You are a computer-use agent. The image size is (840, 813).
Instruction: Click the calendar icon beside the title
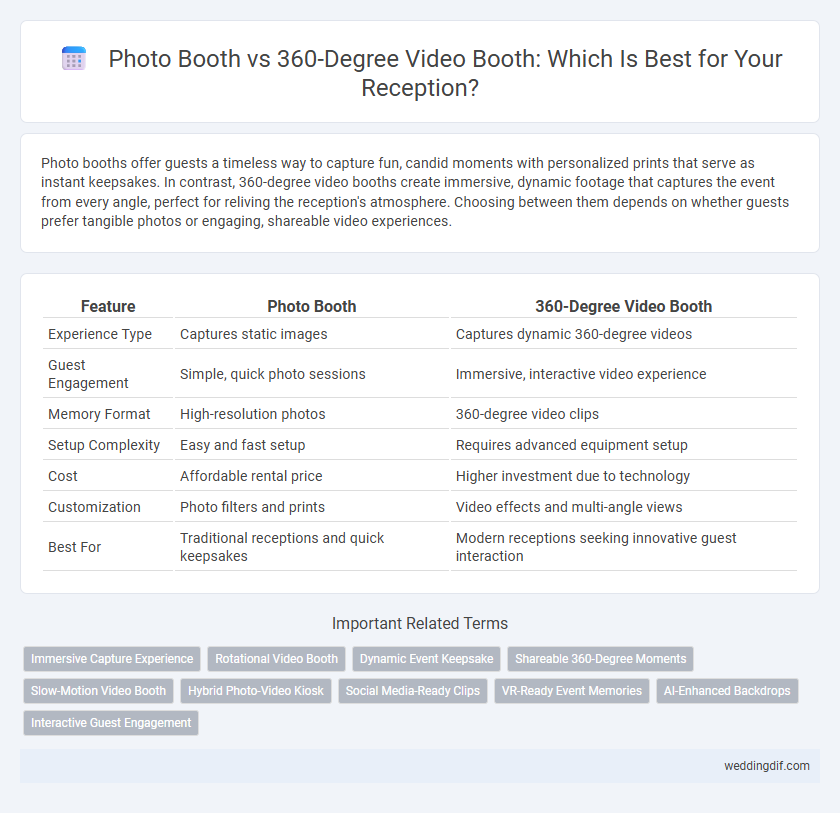(x=74, y=58)
